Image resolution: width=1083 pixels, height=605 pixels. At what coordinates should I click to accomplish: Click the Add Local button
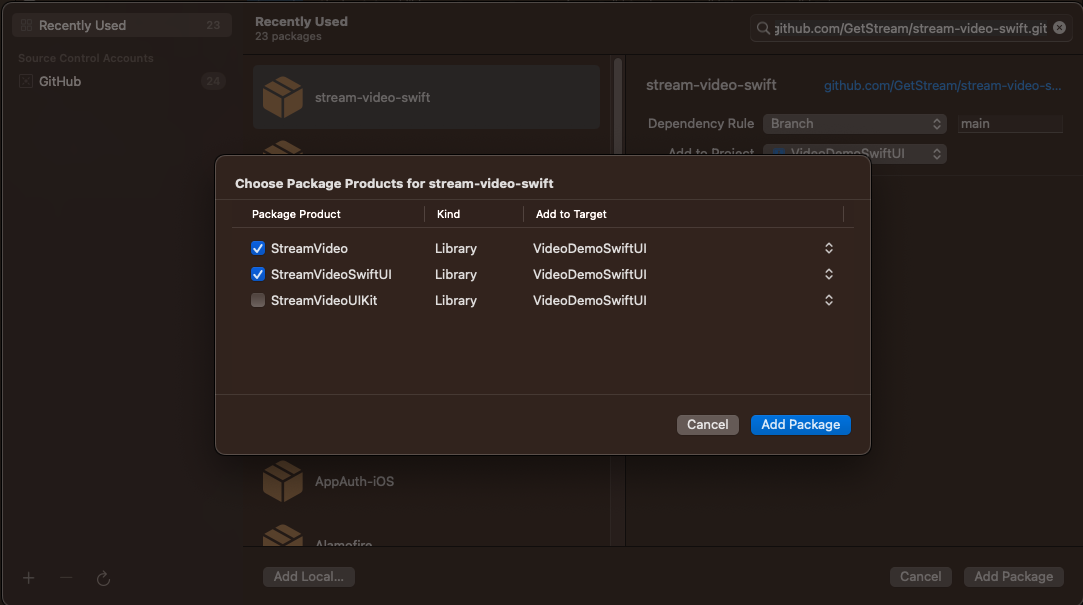pyautogui.click(x=308, y=576)
